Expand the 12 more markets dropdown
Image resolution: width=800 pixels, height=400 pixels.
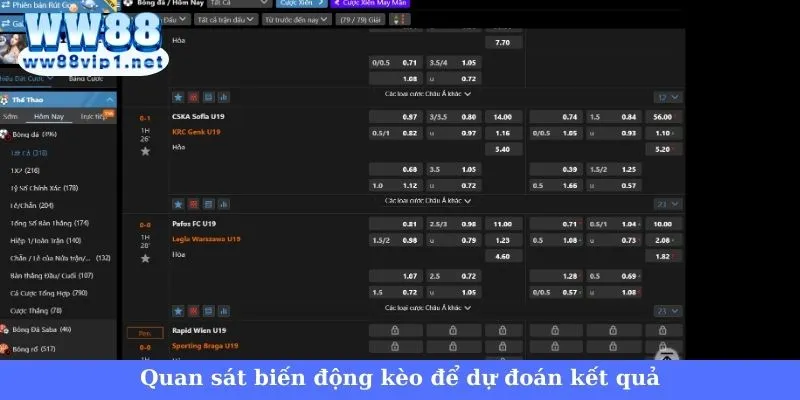(x=668, y=97)
